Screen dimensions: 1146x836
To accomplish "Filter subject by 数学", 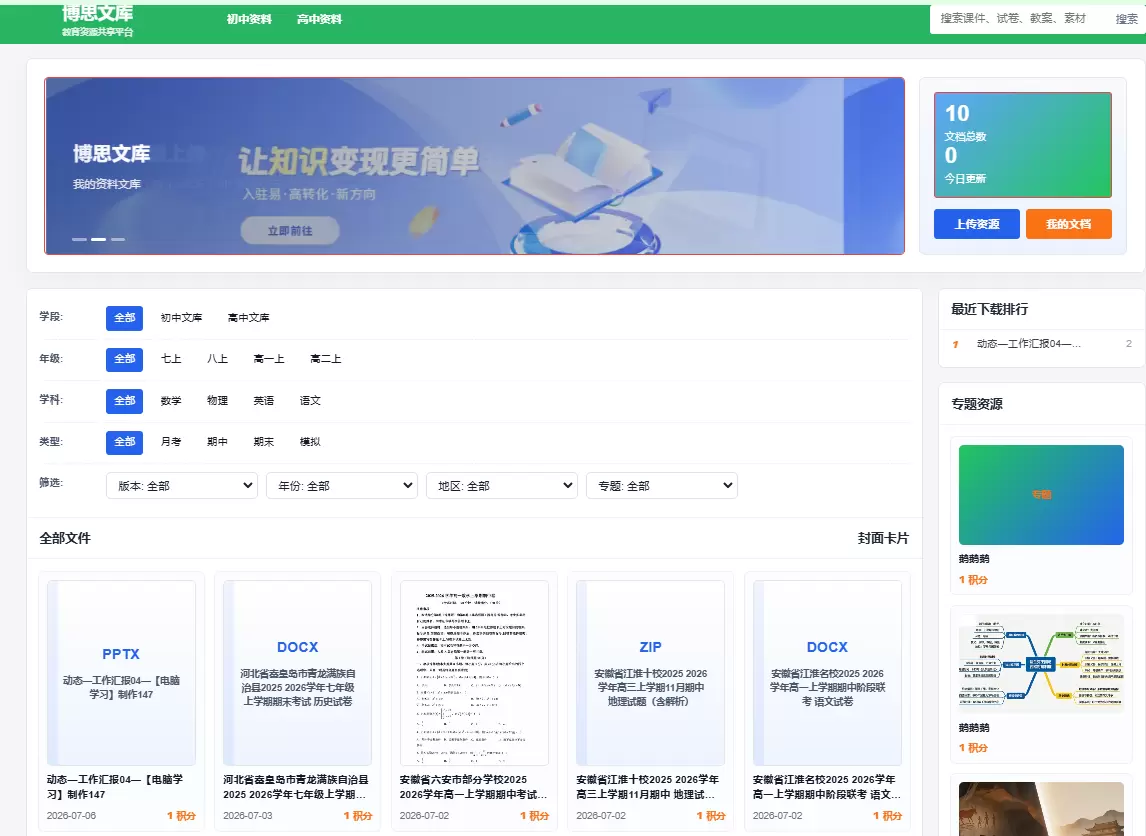I will 171,400.
